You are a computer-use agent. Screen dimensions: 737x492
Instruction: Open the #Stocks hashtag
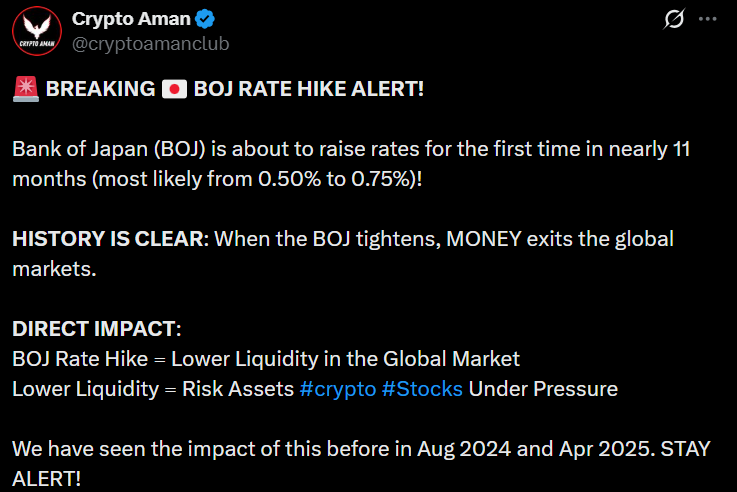pyautogui.click(x=422, y=389)
